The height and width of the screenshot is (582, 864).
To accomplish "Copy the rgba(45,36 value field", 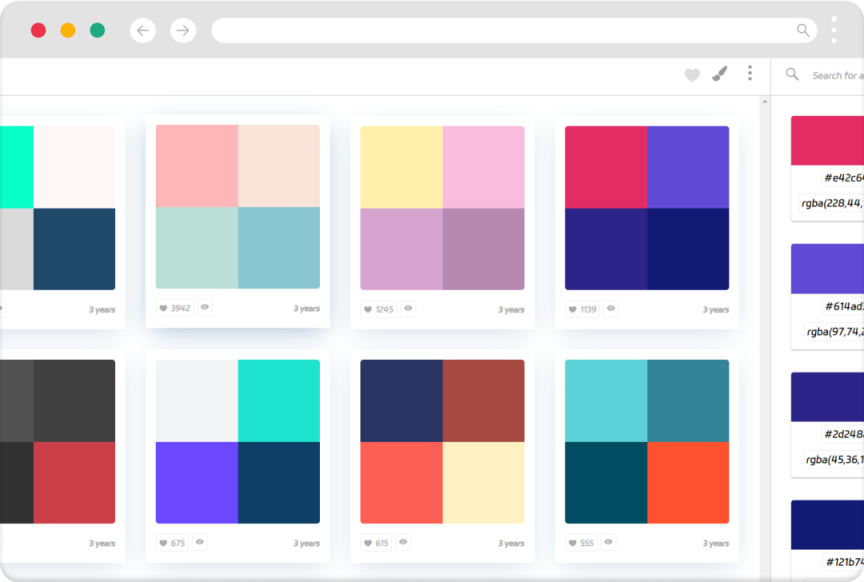I will [x=833, y=460].
